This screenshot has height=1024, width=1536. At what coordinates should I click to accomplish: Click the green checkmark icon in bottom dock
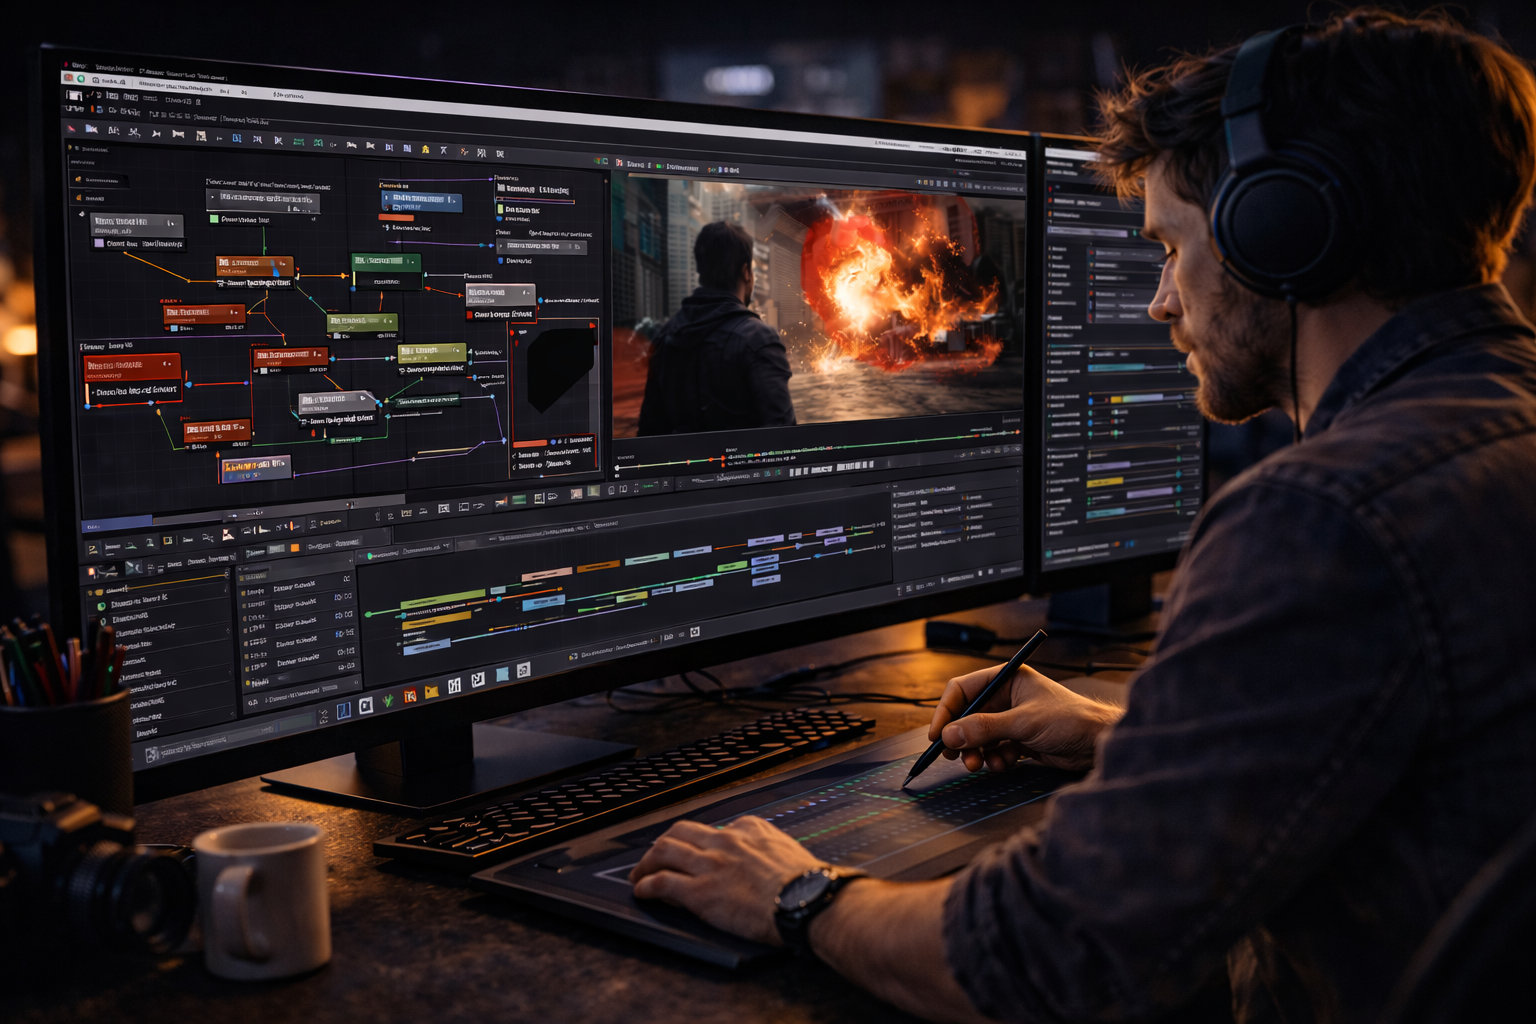[388, 700]
